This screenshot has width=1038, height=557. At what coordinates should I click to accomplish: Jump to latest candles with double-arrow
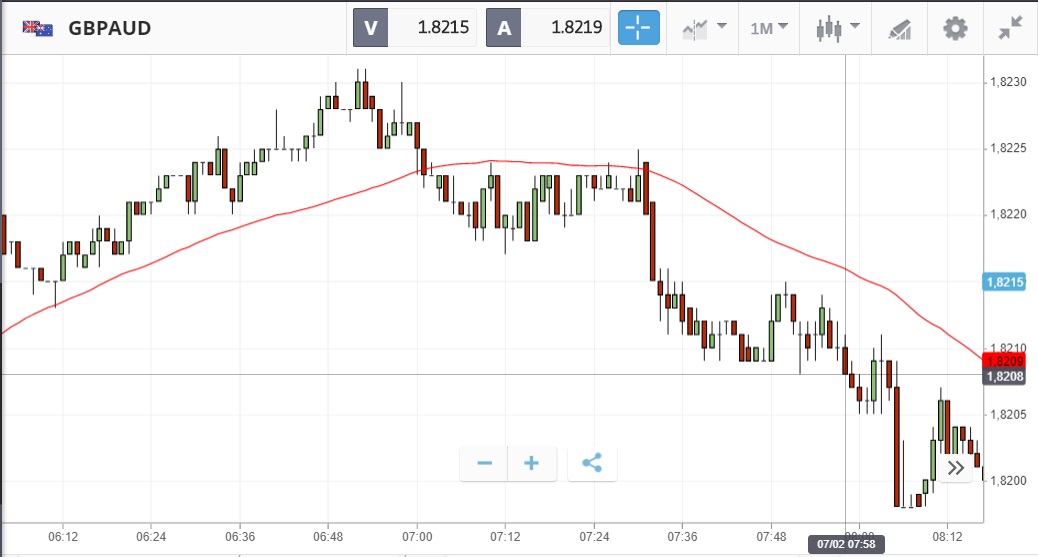(x=956, y=467)
